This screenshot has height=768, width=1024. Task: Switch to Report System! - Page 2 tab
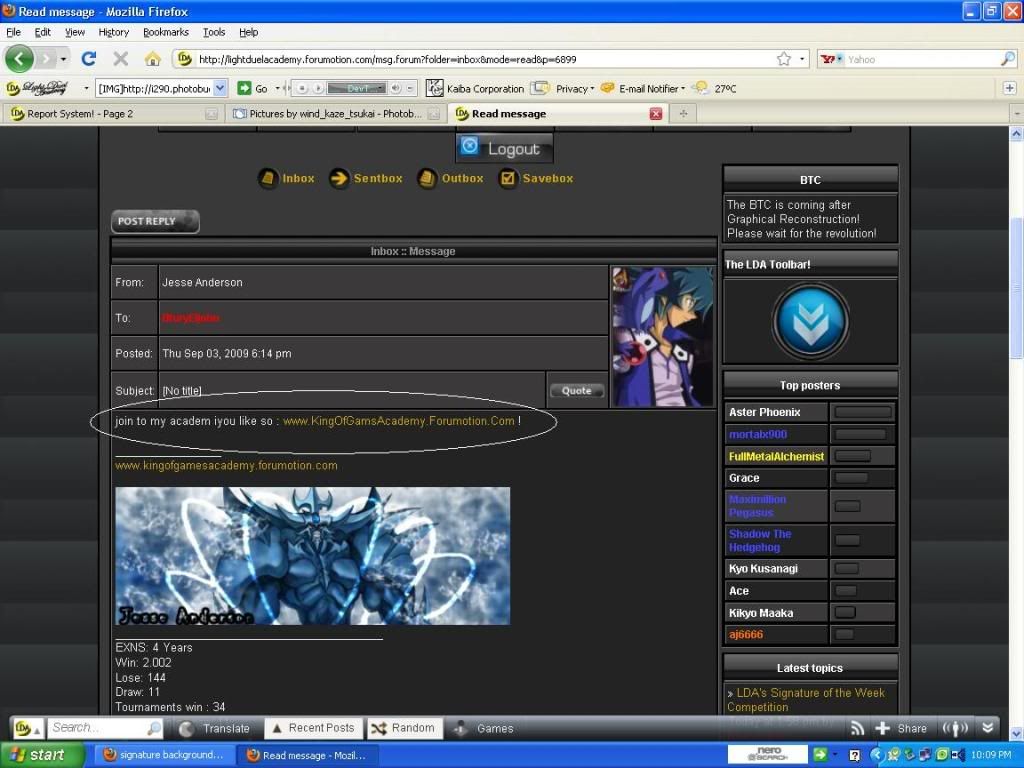coord(113,114)
